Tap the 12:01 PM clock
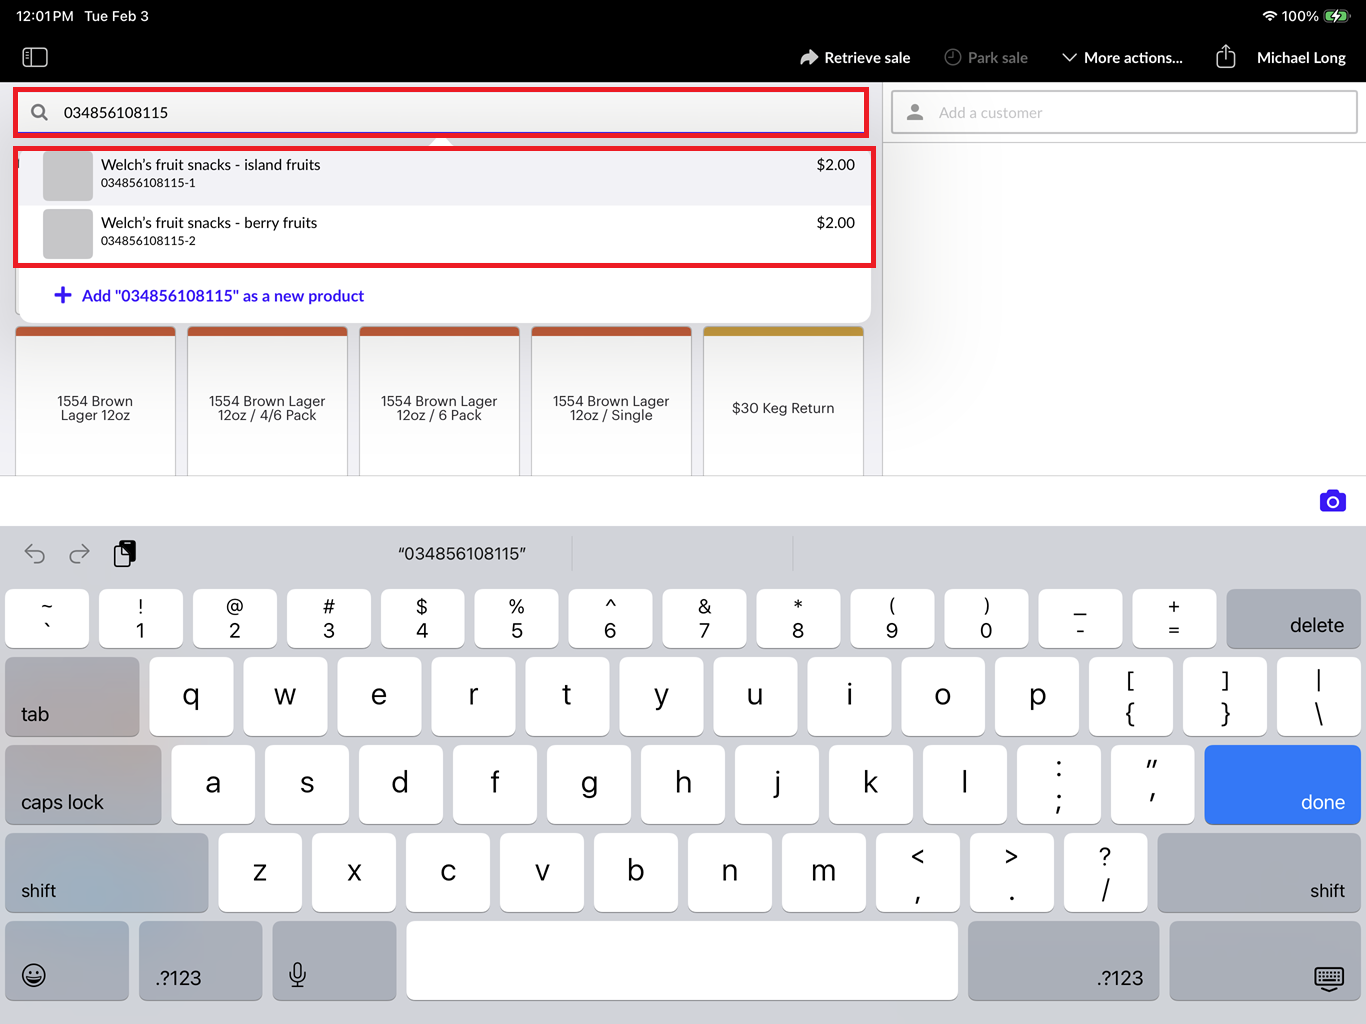The image size is (1366, 1024). click(45, 16)
